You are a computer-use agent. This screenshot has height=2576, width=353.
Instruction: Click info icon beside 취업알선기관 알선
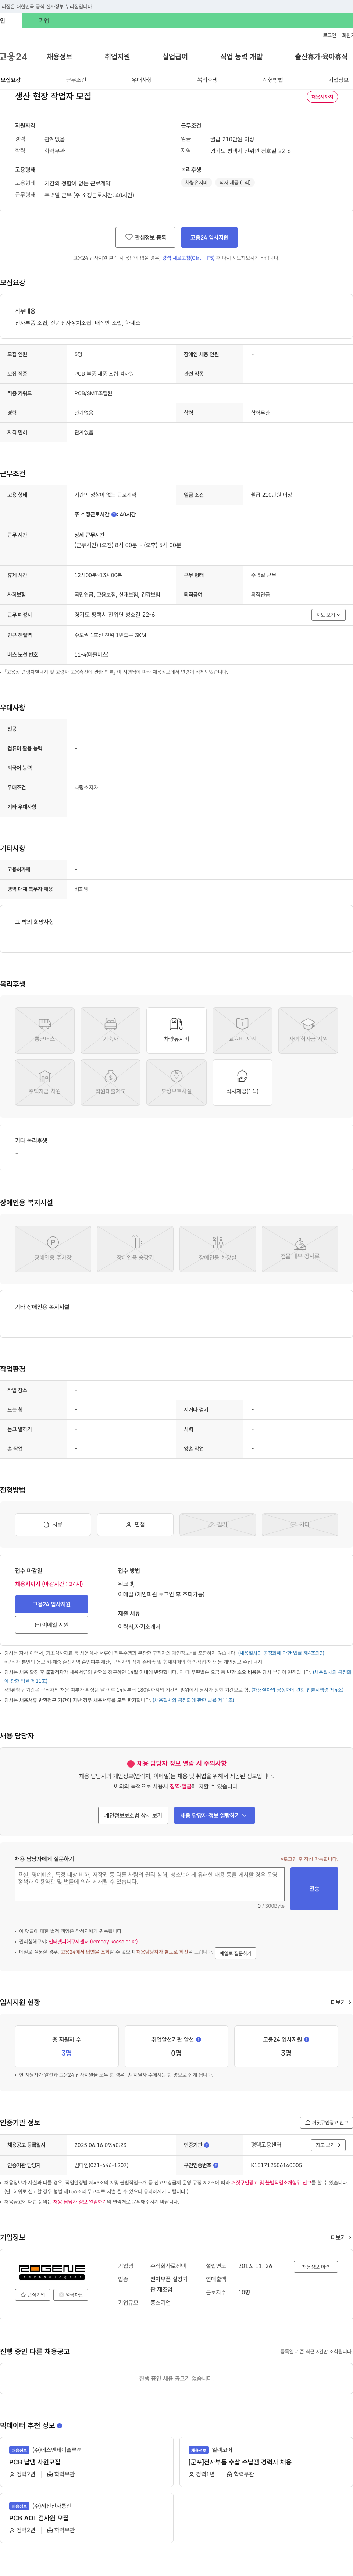pos(198,2039)
